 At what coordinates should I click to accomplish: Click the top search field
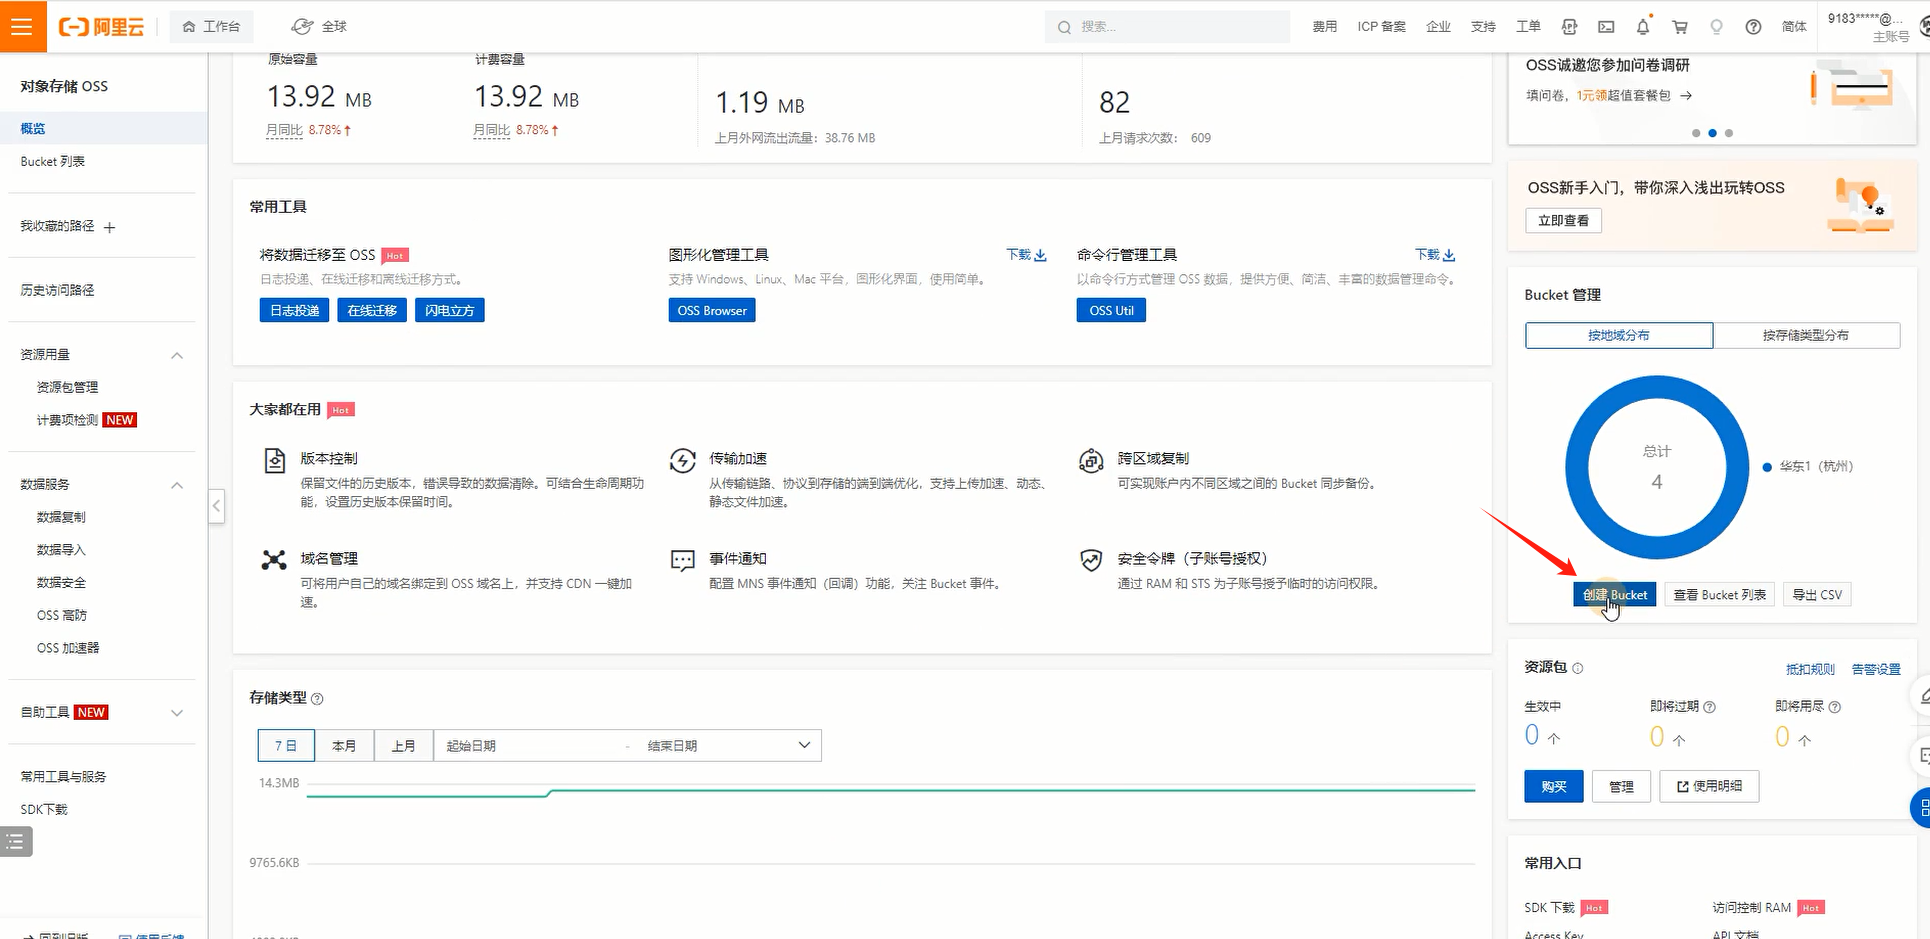tap(1167, 27)
